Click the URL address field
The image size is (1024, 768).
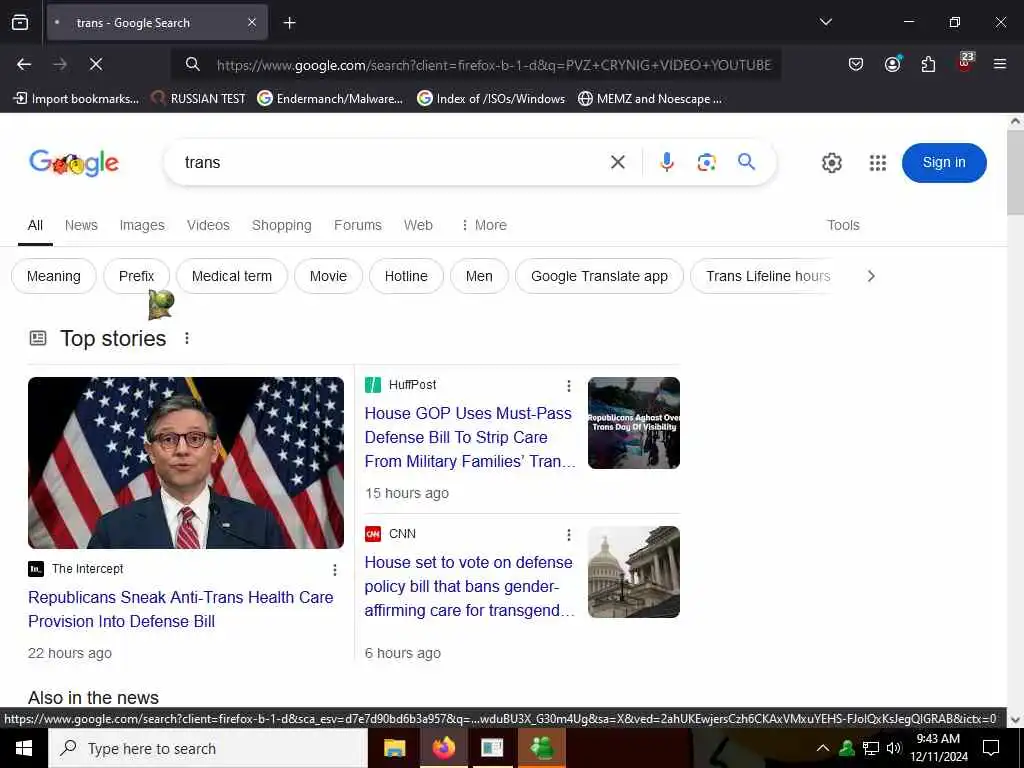coord(494,65)
